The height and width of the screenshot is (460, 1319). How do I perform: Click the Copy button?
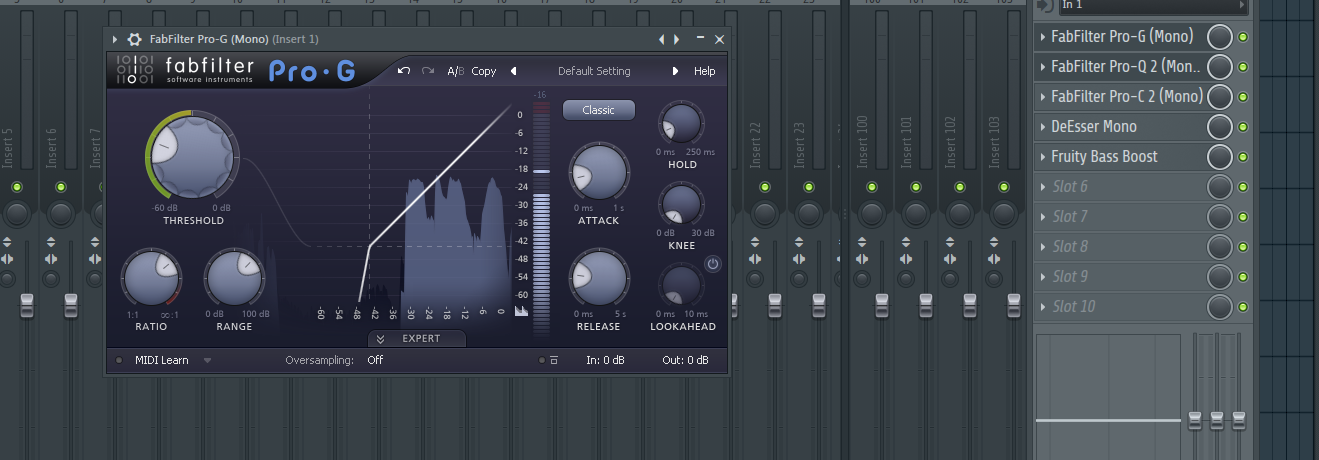coord(484,71)
